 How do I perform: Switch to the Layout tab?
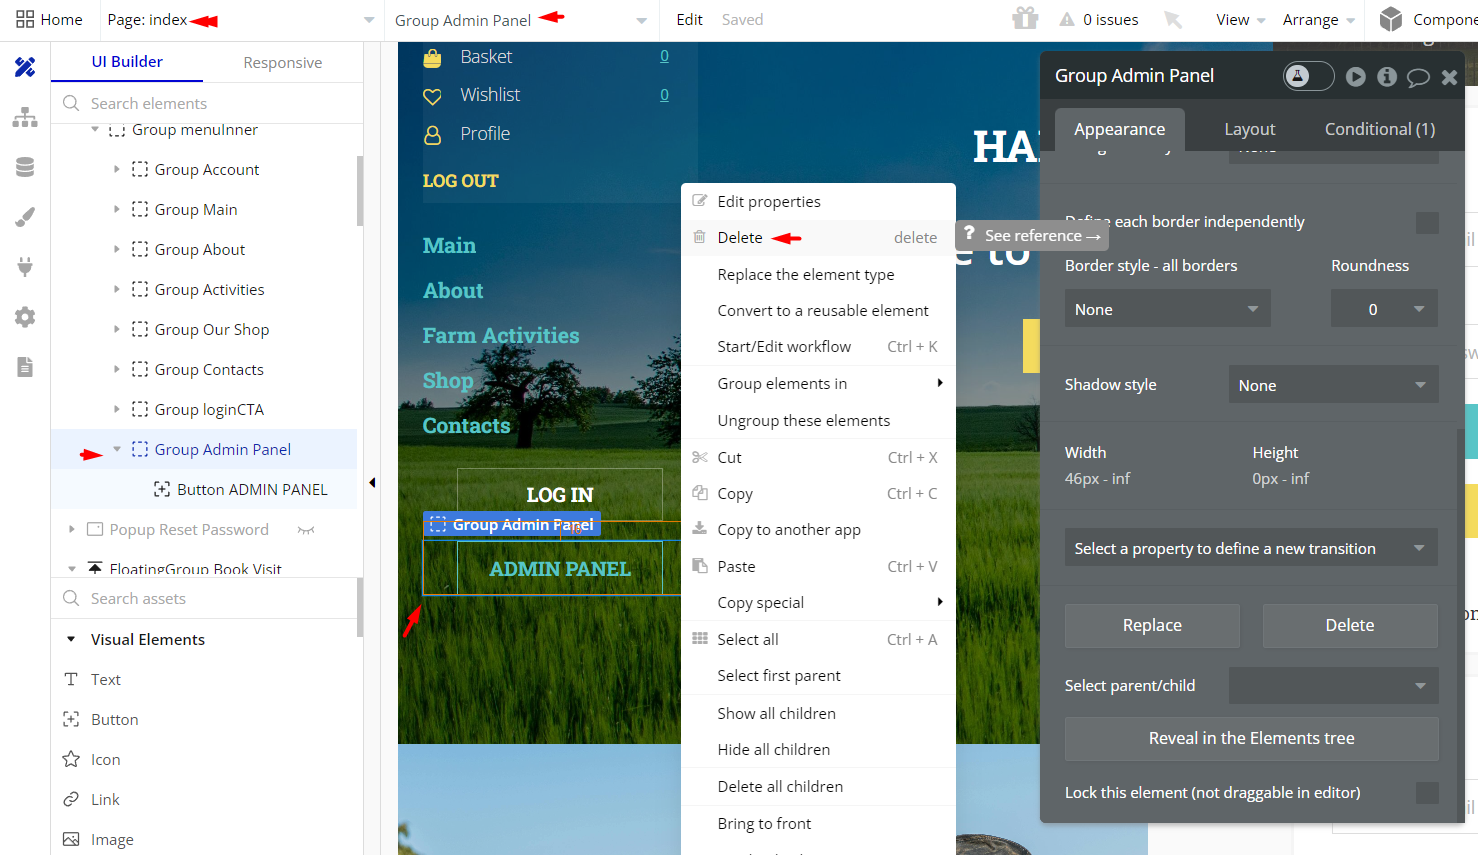[1250, 129]
